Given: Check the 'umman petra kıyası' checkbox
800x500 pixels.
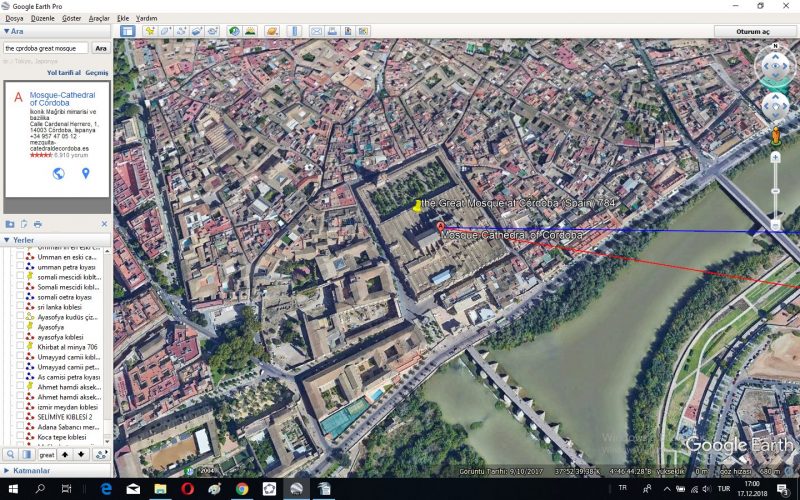Looking at the screenshot, I should [x=20, y=267].
